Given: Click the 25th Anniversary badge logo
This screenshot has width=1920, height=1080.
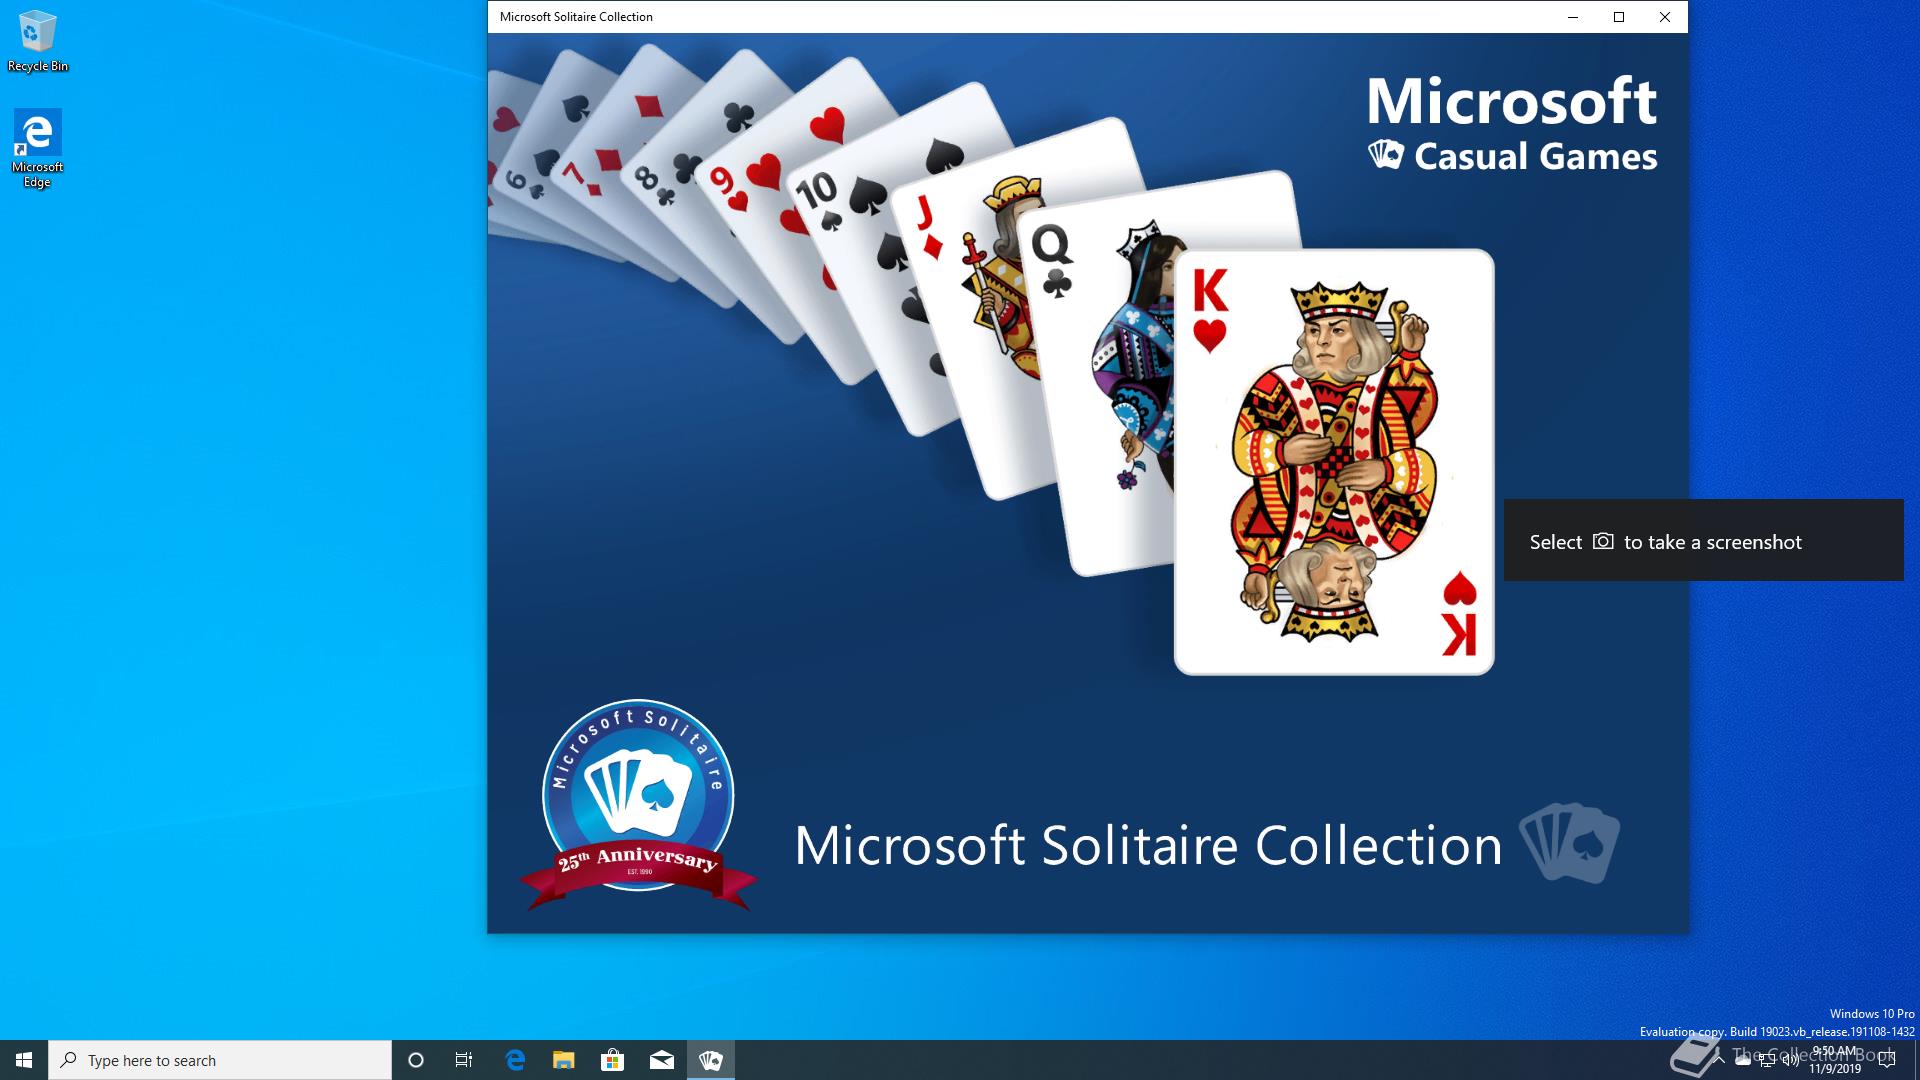Looking at the screenshot, I should (638, 805).
